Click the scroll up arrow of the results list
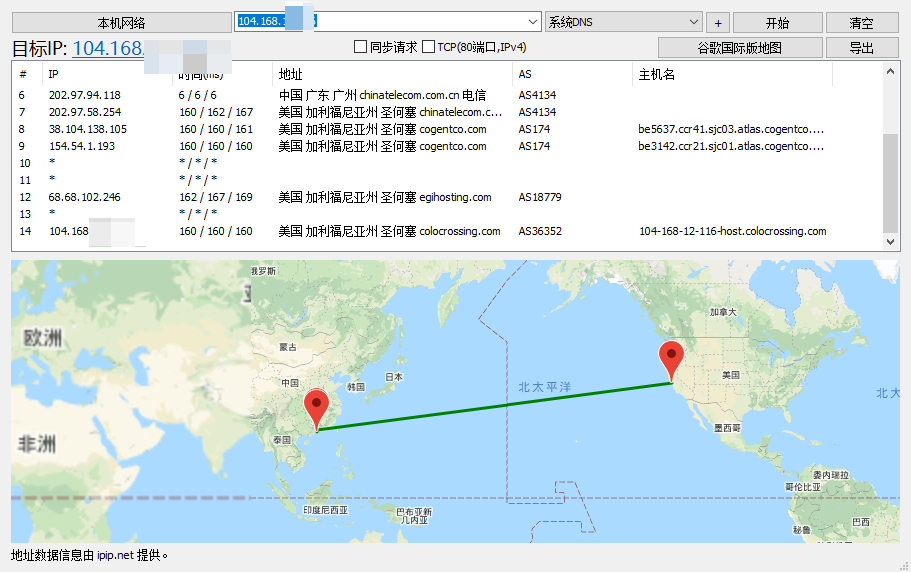 tap(890, 71)
